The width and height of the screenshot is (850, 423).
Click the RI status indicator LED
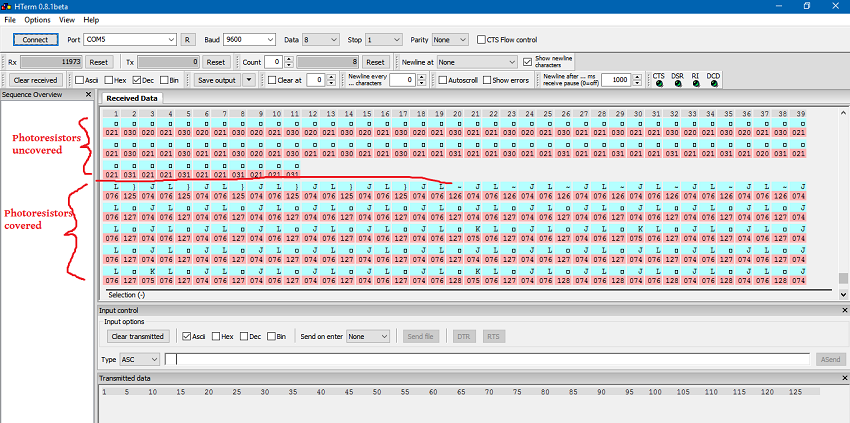(x=696, y=84)
